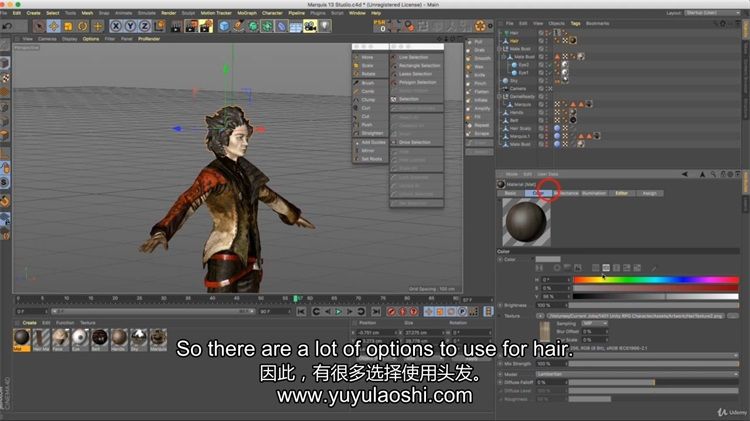Collapse the top-level Male Bust null

[499, 49]
